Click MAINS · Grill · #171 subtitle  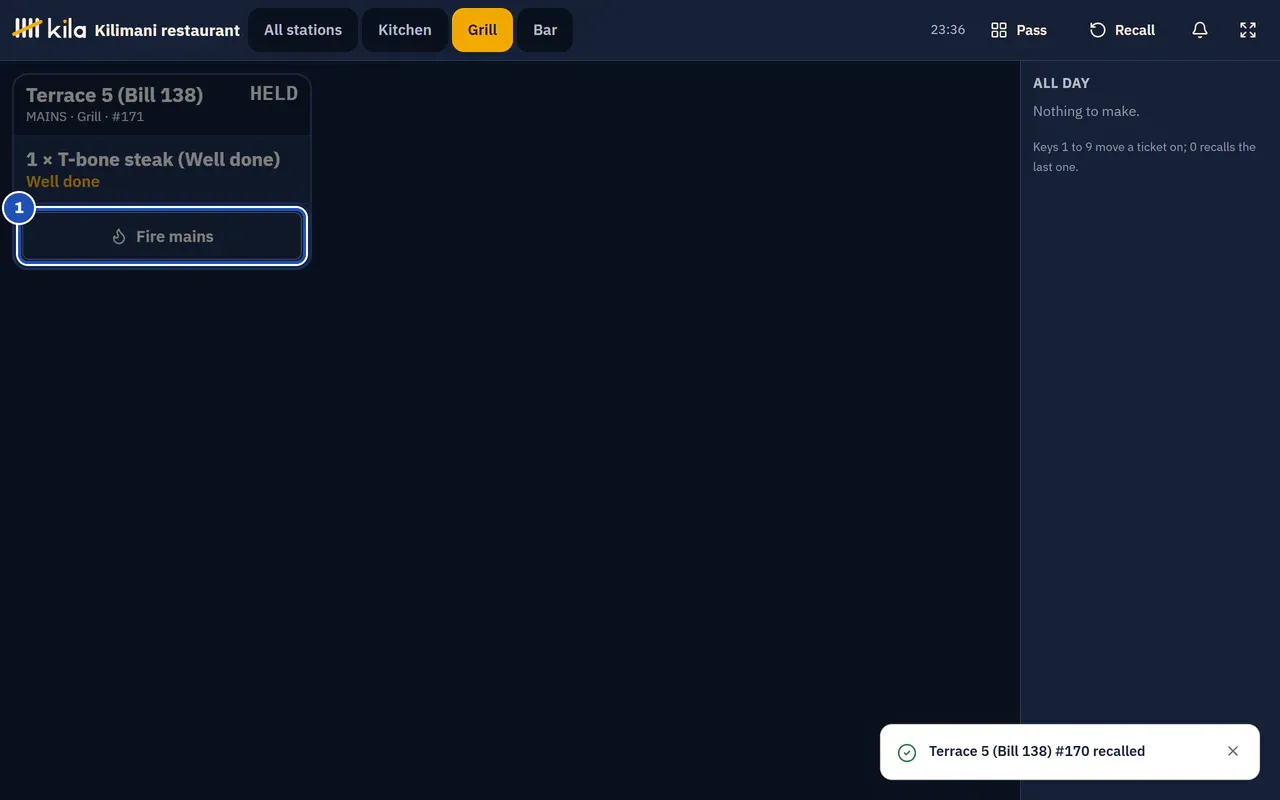tap(85, 116)
